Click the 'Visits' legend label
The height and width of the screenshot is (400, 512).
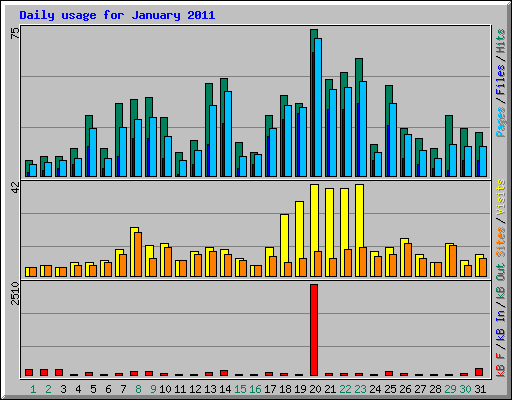(500, 197)
